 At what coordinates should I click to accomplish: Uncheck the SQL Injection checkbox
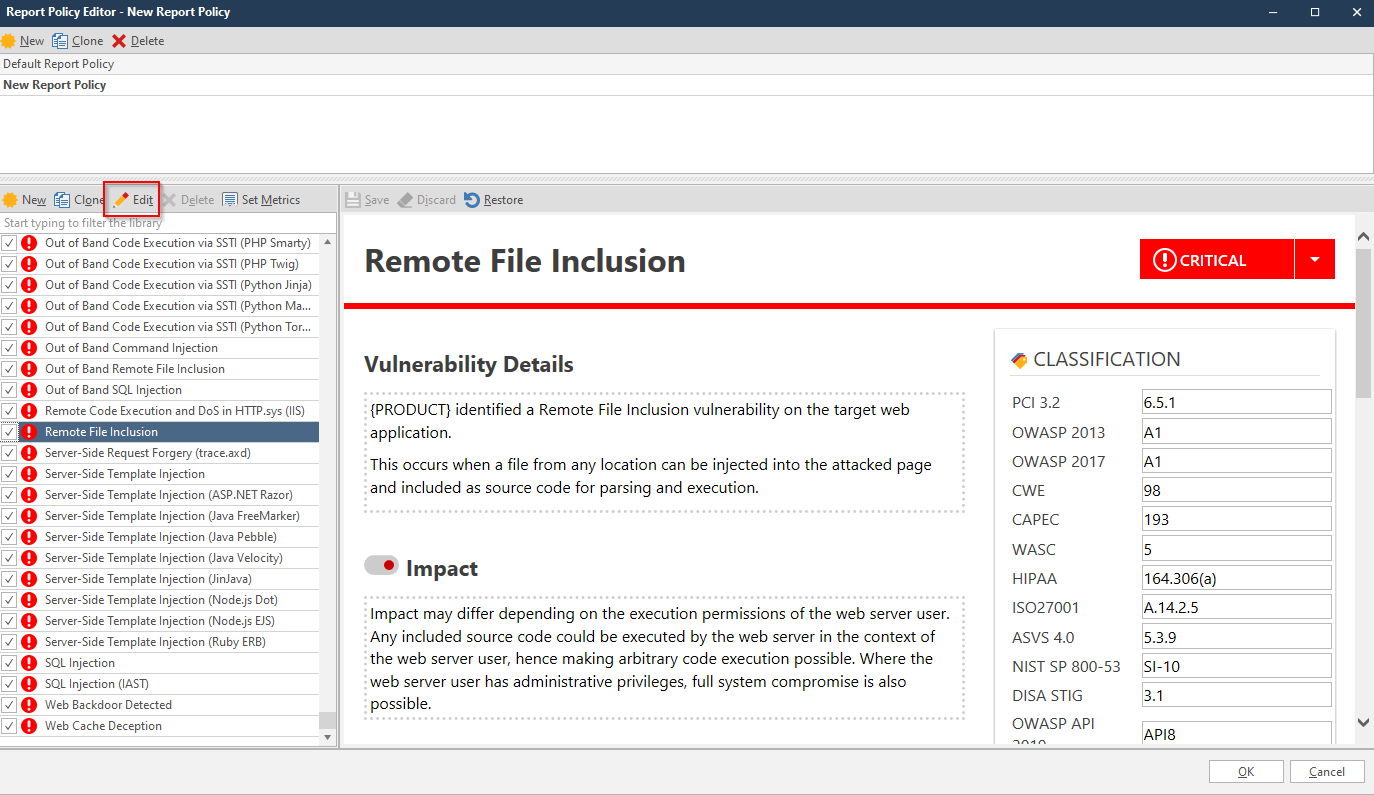[x=9, y=663]
